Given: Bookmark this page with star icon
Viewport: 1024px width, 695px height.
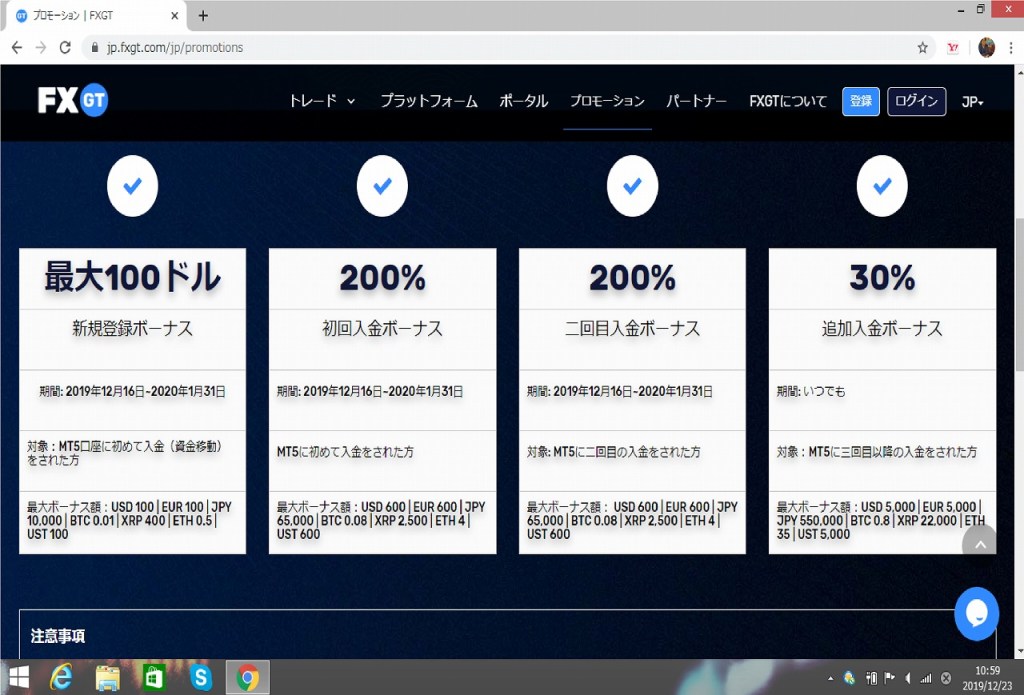Looking at the screenshot, I should tap(922, 47).
